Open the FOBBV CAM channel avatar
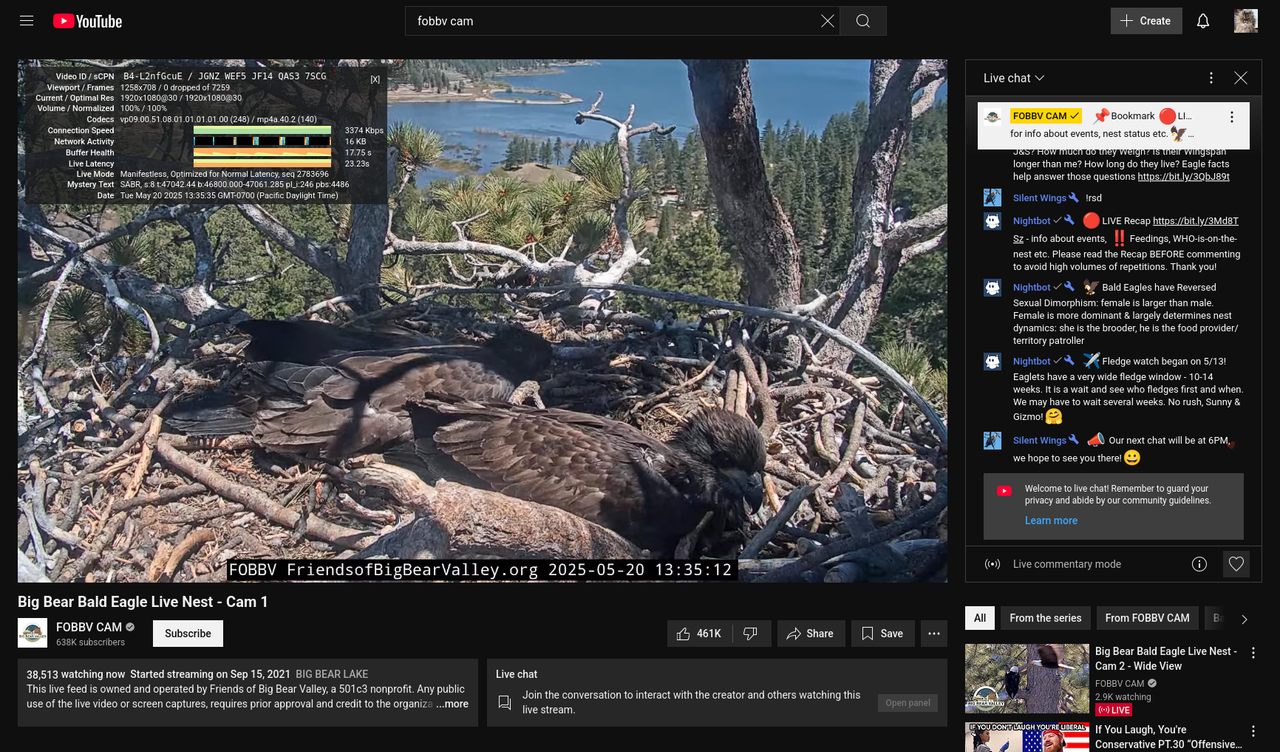Screen dimensions: 1280x752 tap(33, 633)
